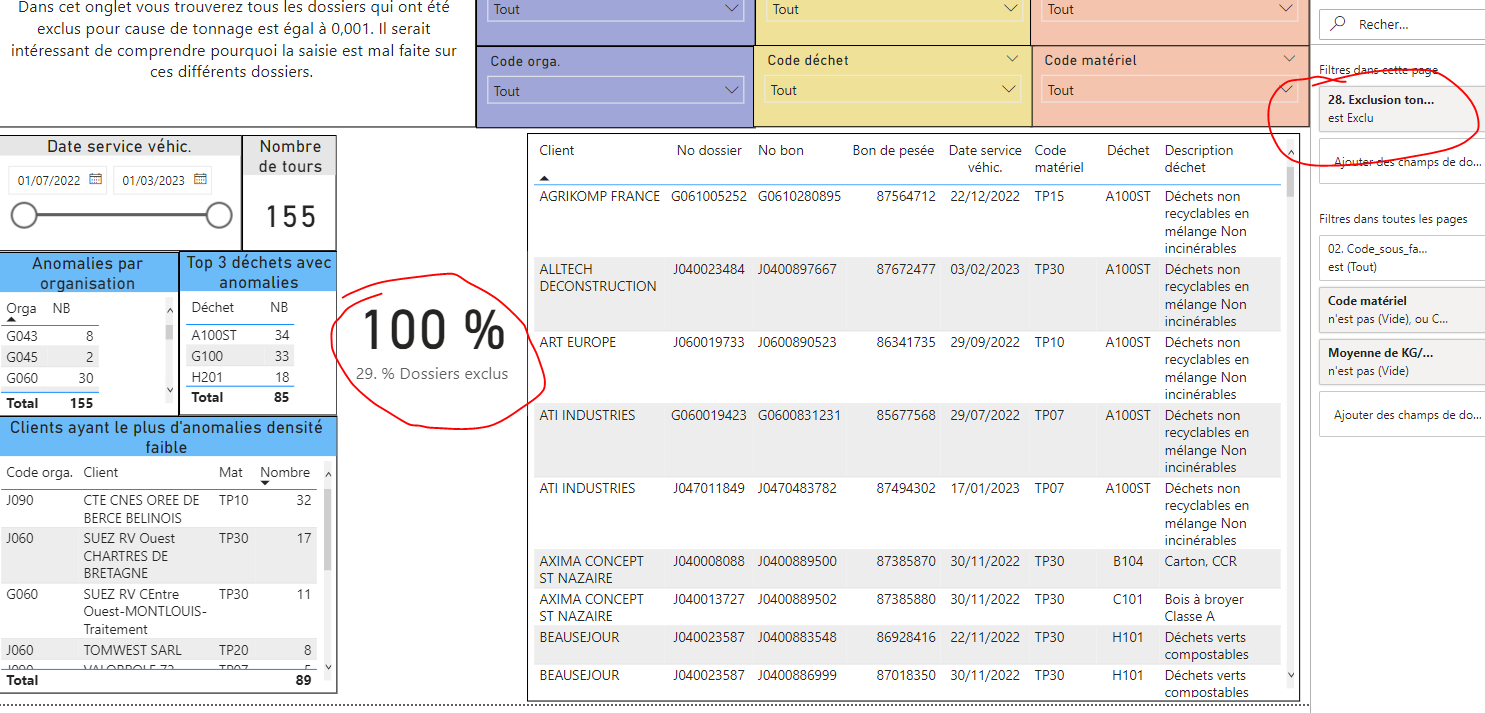Click 'Ajouter des champs' under Filtres dans cette page
1485x713 pixels.
[1402, 162]
